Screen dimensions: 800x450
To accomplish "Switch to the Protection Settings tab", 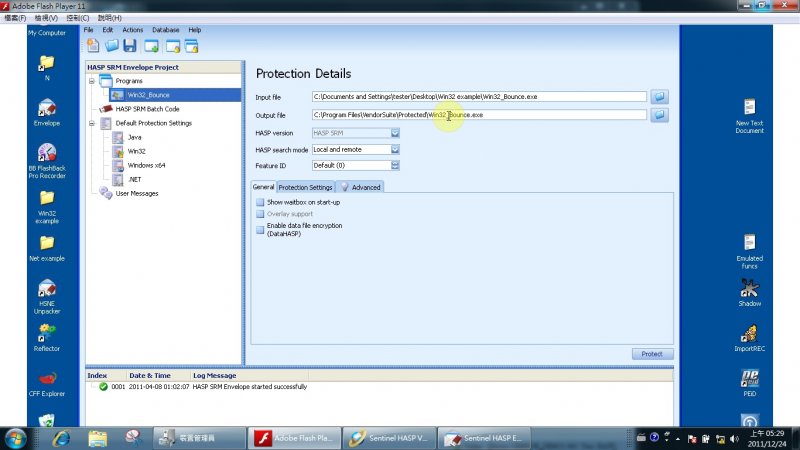I will pyautogui.click(x=305, y=187).
